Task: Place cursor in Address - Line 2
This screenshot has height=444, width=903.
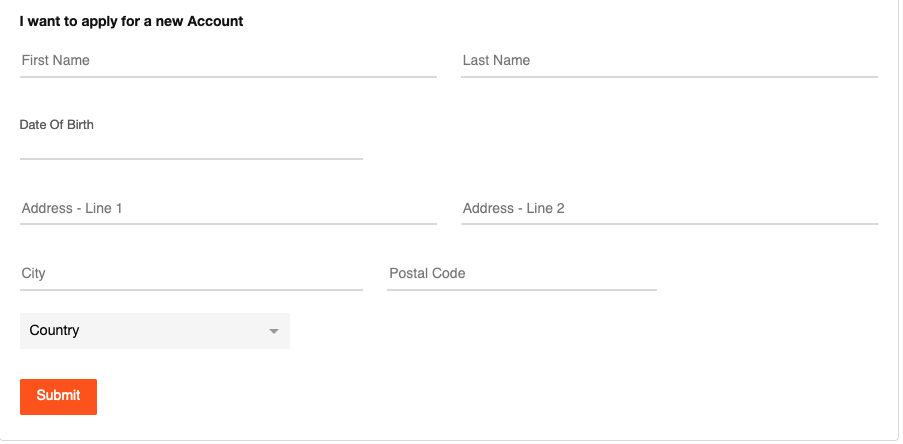Action: [x=669, y=209]
